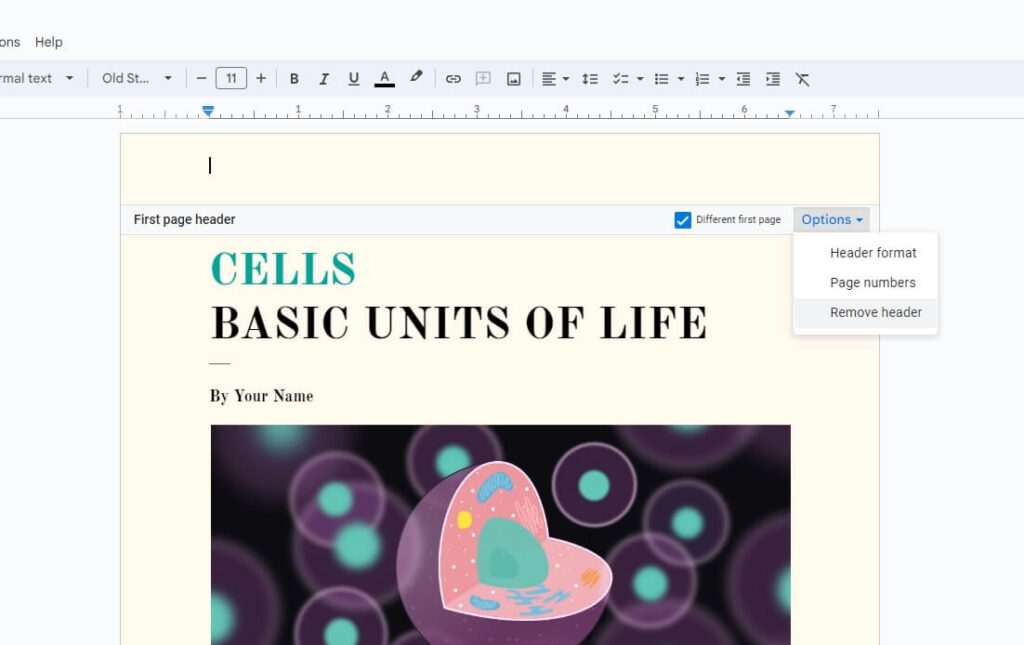Enable a checklist on the text
Screen dimensions: 1024x645
(x=621, y=78)
